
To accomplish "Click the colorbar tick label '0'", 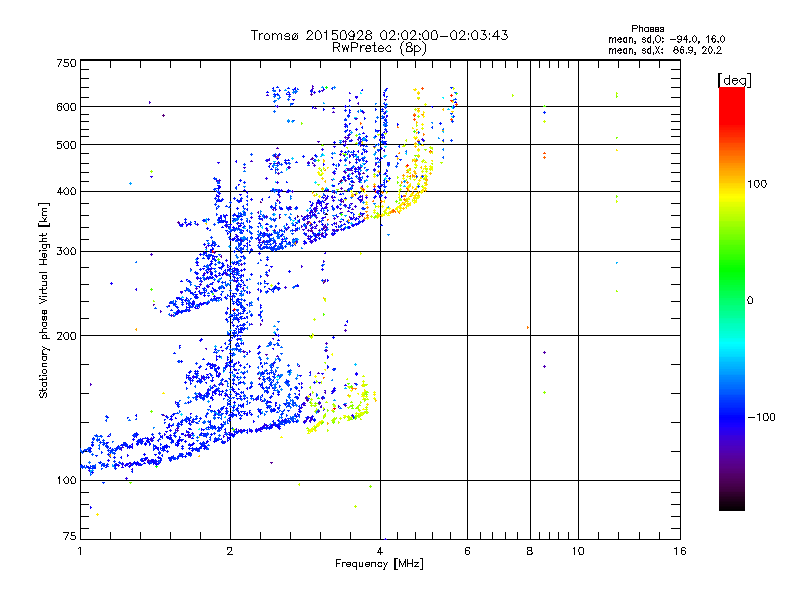I will [x=750, y=301].
